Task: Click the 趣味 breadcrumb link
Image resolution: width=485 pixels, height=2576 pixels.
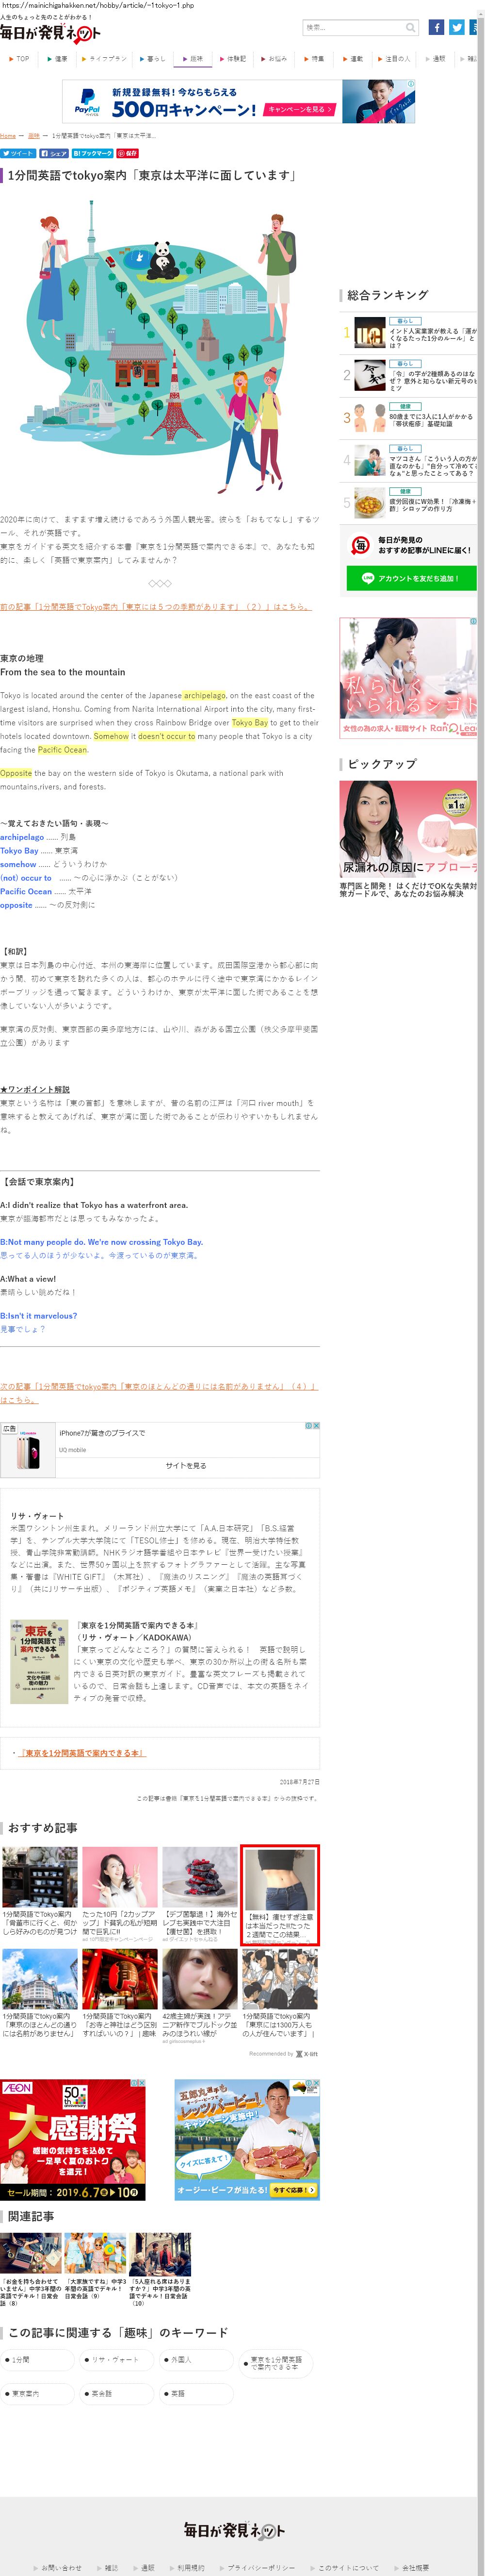Action: [33, 135]
